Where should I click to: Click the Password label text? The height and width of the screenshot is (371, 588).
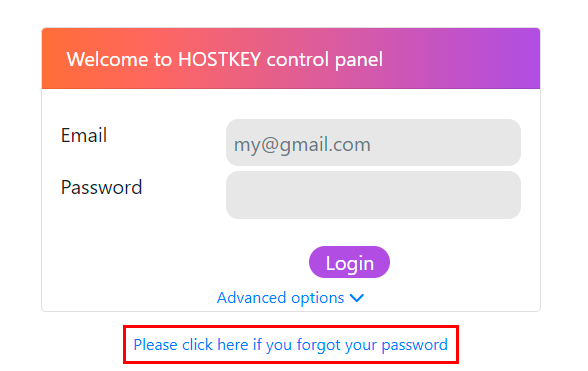pos(102,187)
